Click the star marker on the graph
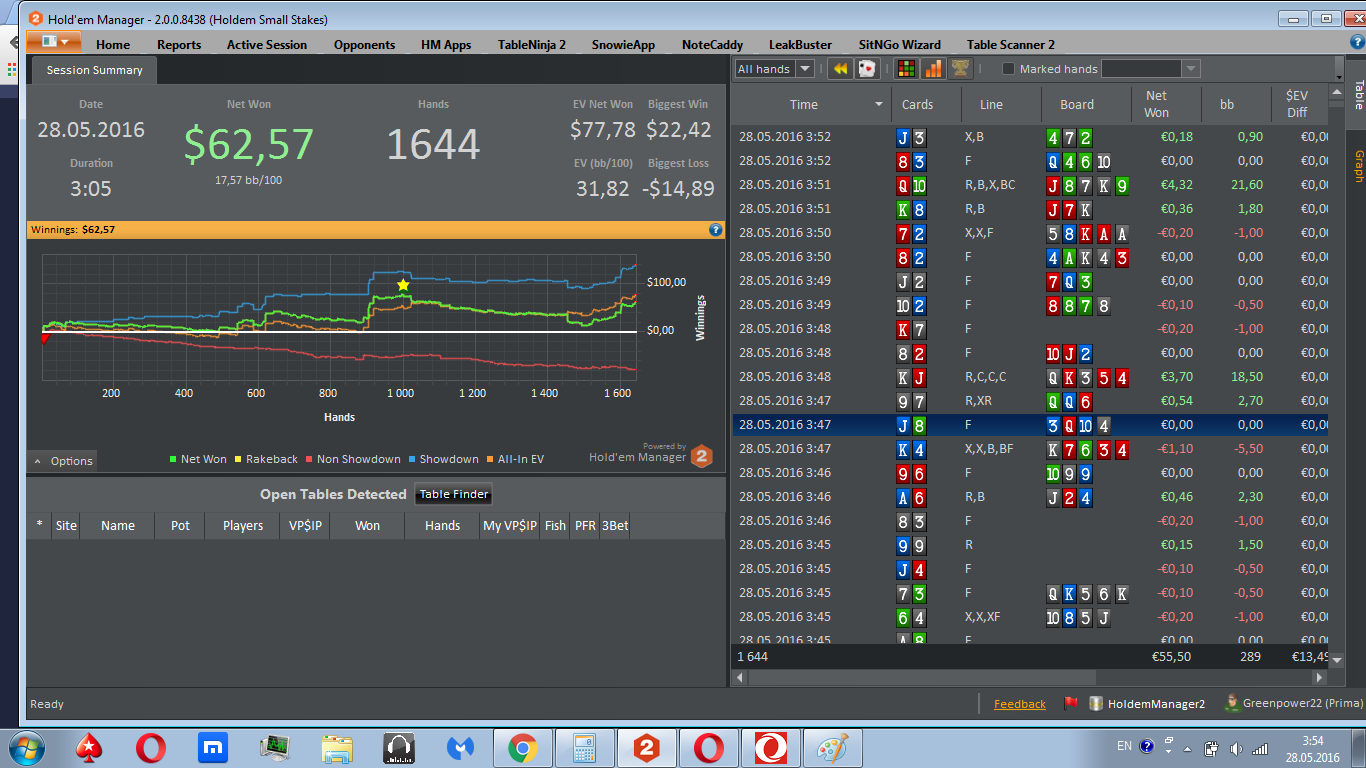This screenshot has width=1366, height=768. tap(403, 285)
